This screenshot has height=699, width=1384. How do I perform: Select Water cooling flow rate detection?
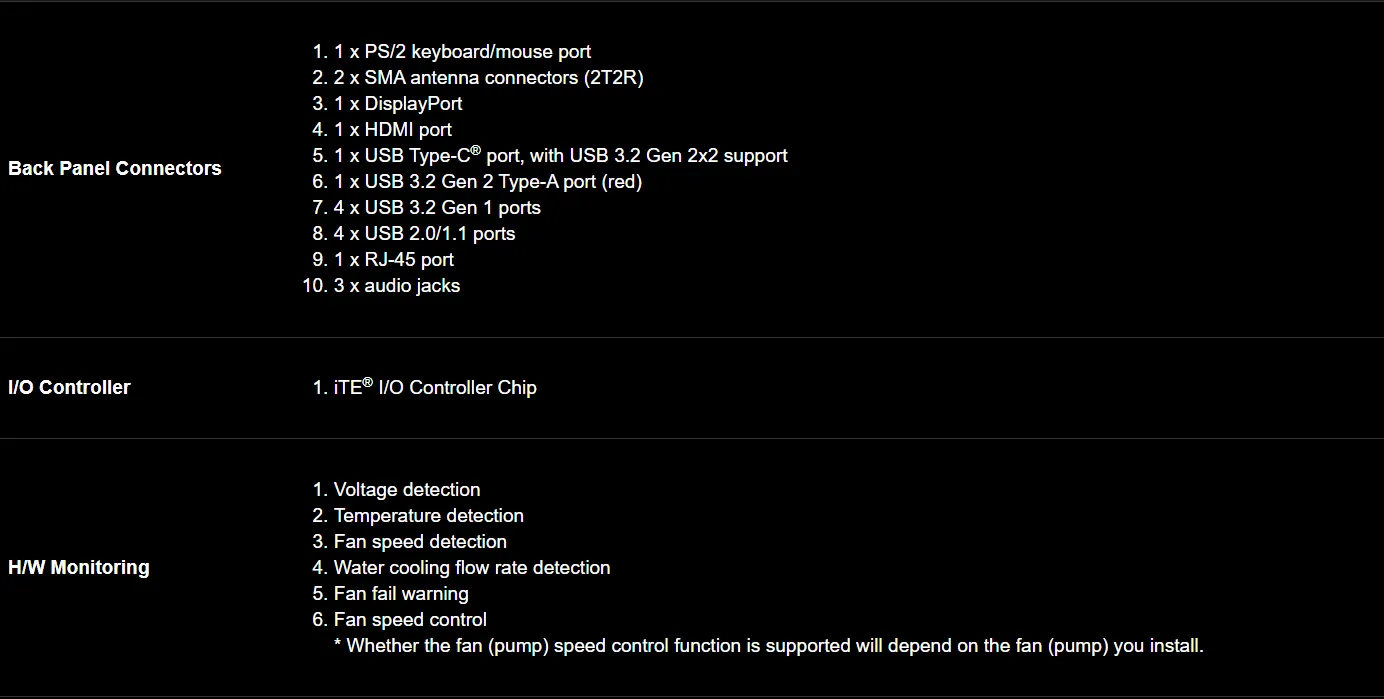(472, 568)
